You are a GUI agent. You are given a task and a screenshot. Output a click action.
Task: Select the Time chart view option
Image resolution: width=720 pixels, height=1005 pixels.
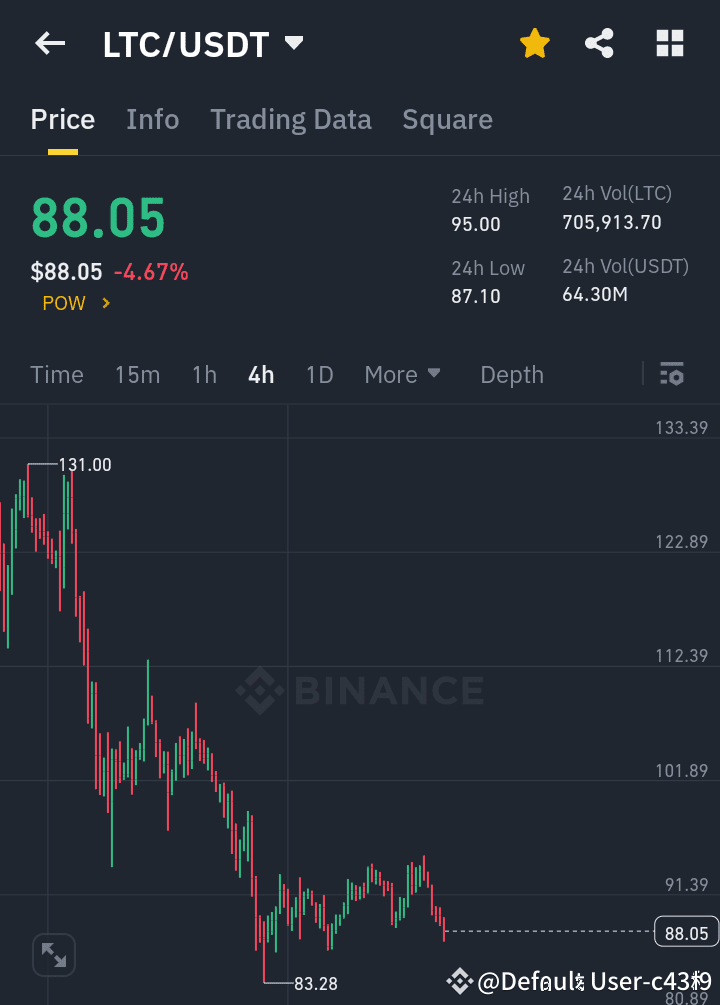pyautogui.click(x=56, y=374)
